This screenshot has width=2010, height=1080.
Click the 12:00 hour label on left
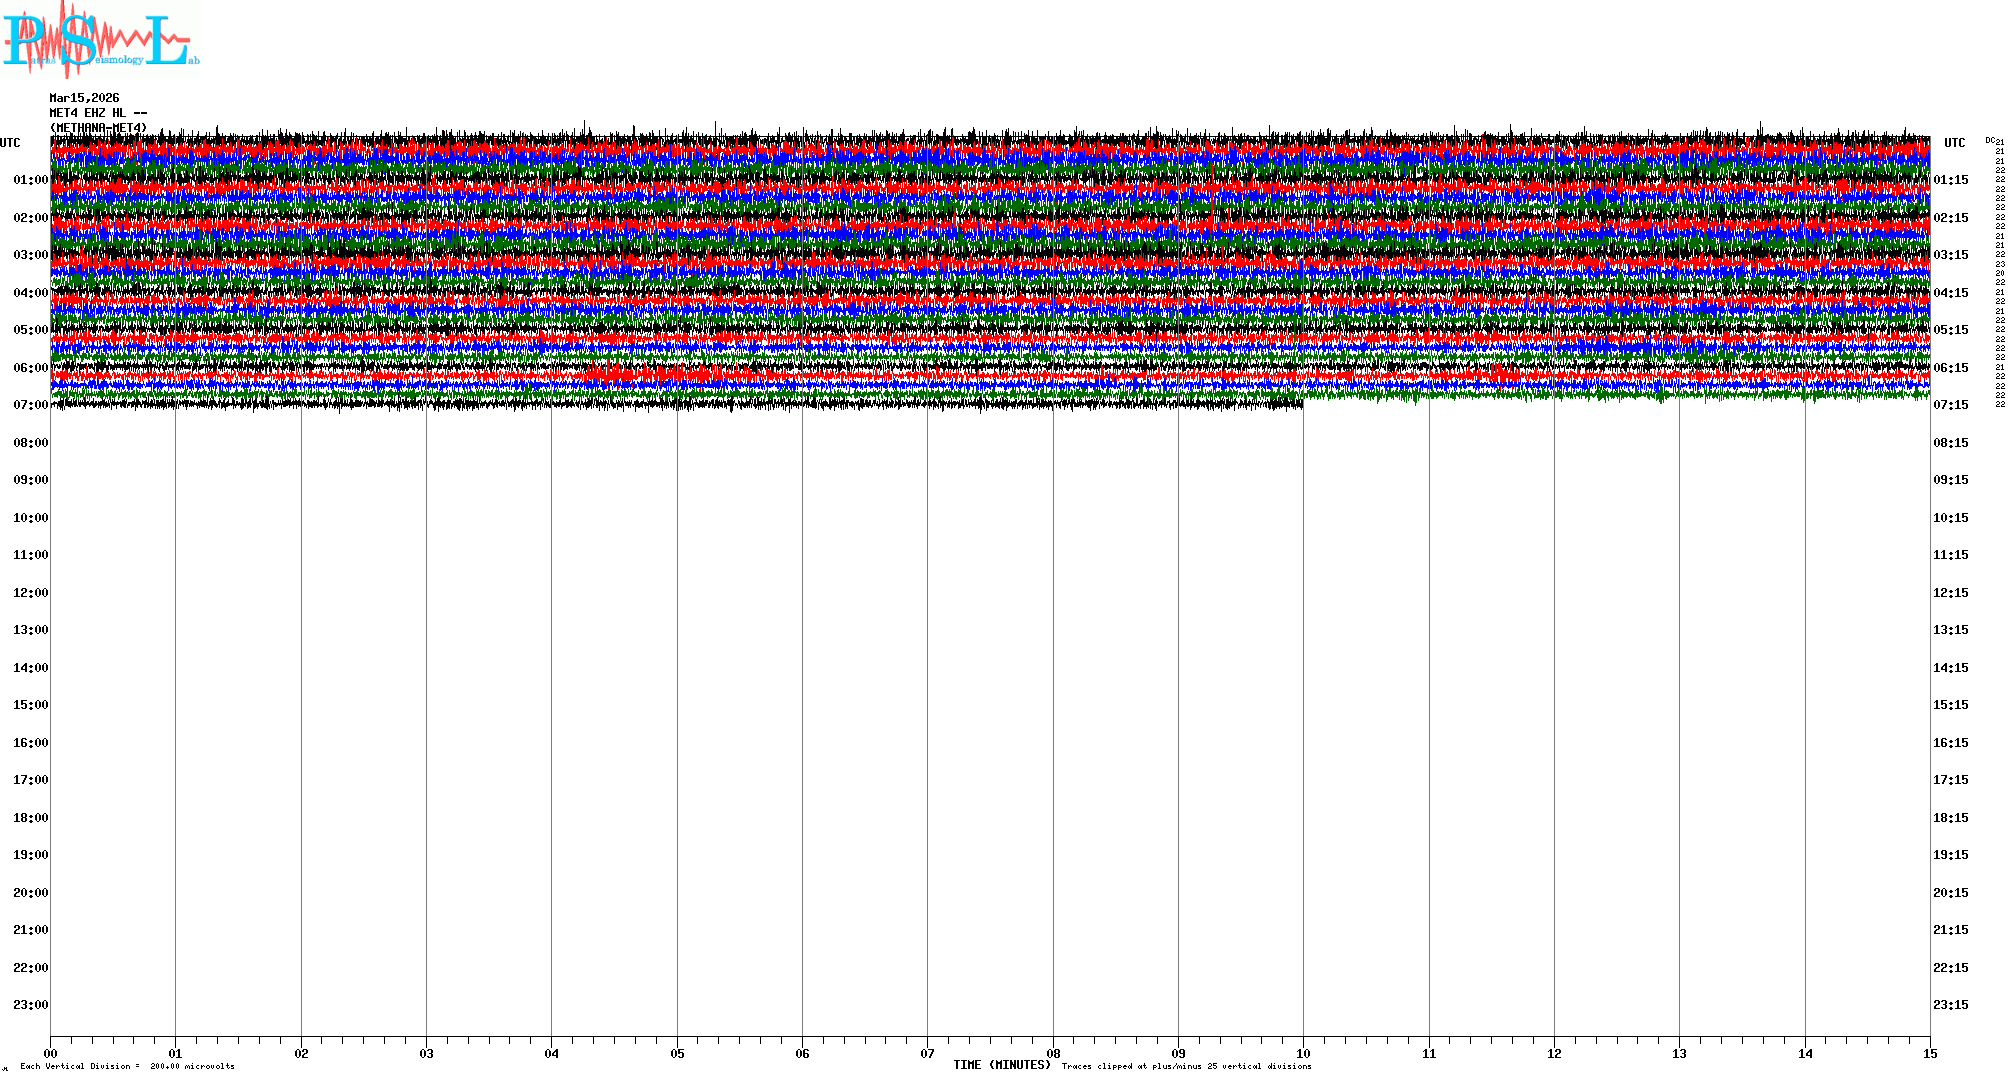(30, 593)
